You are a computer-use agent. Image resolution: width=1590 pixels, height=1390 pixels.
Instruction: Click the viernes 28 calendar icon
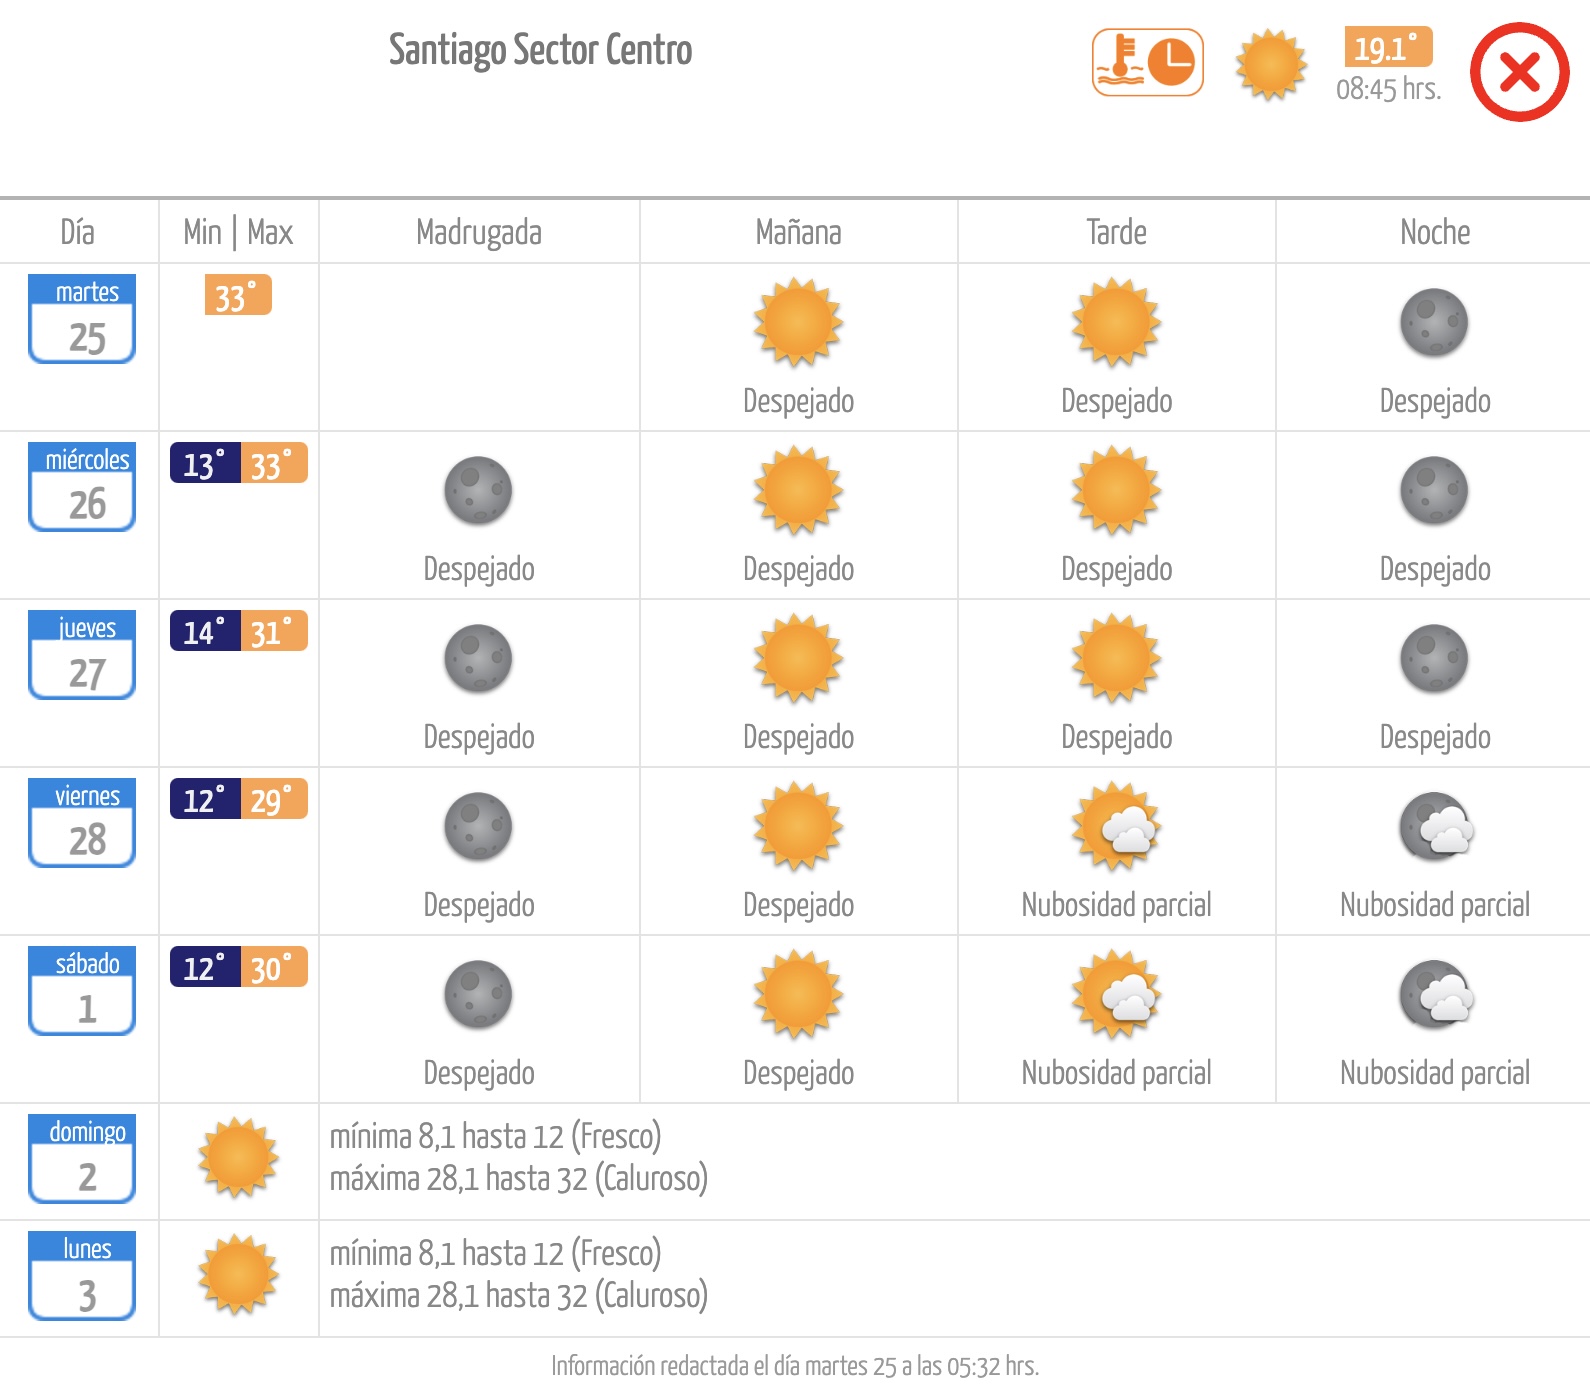pyautogui.click(x=82, y=822)
